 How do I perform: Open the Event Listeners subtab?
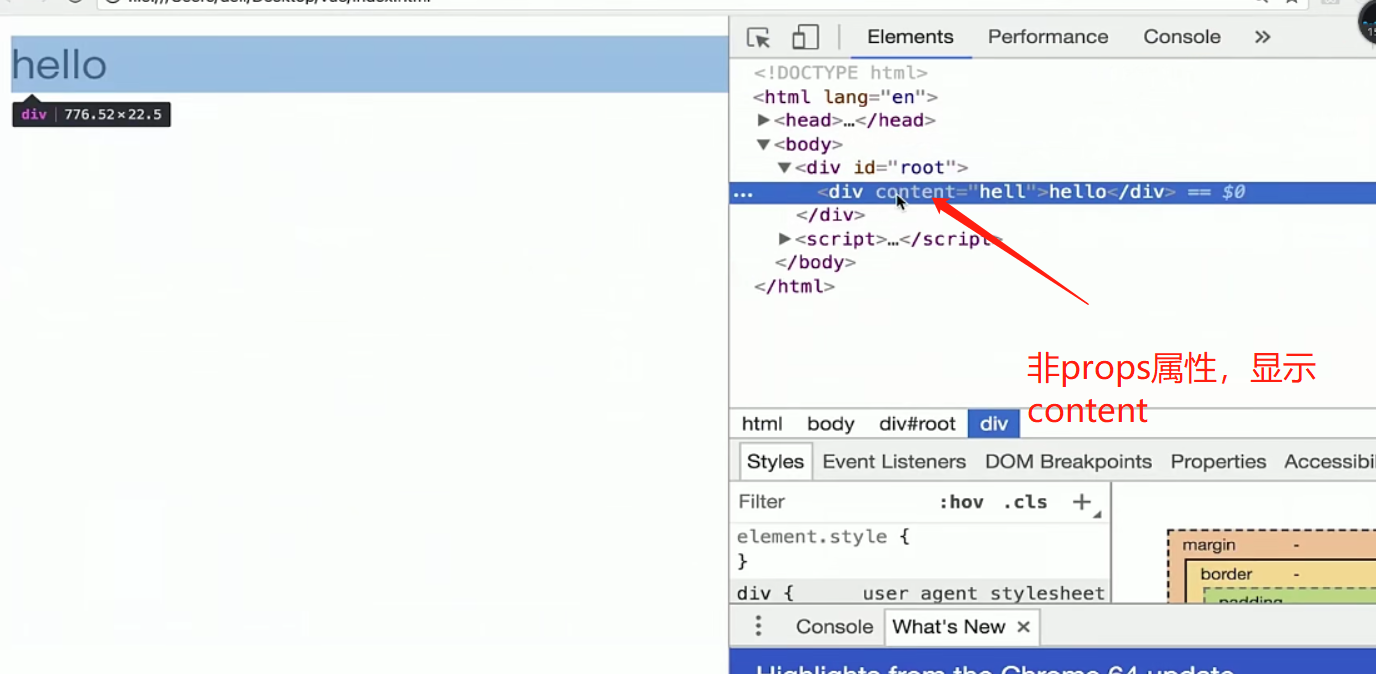click(894, 462)
